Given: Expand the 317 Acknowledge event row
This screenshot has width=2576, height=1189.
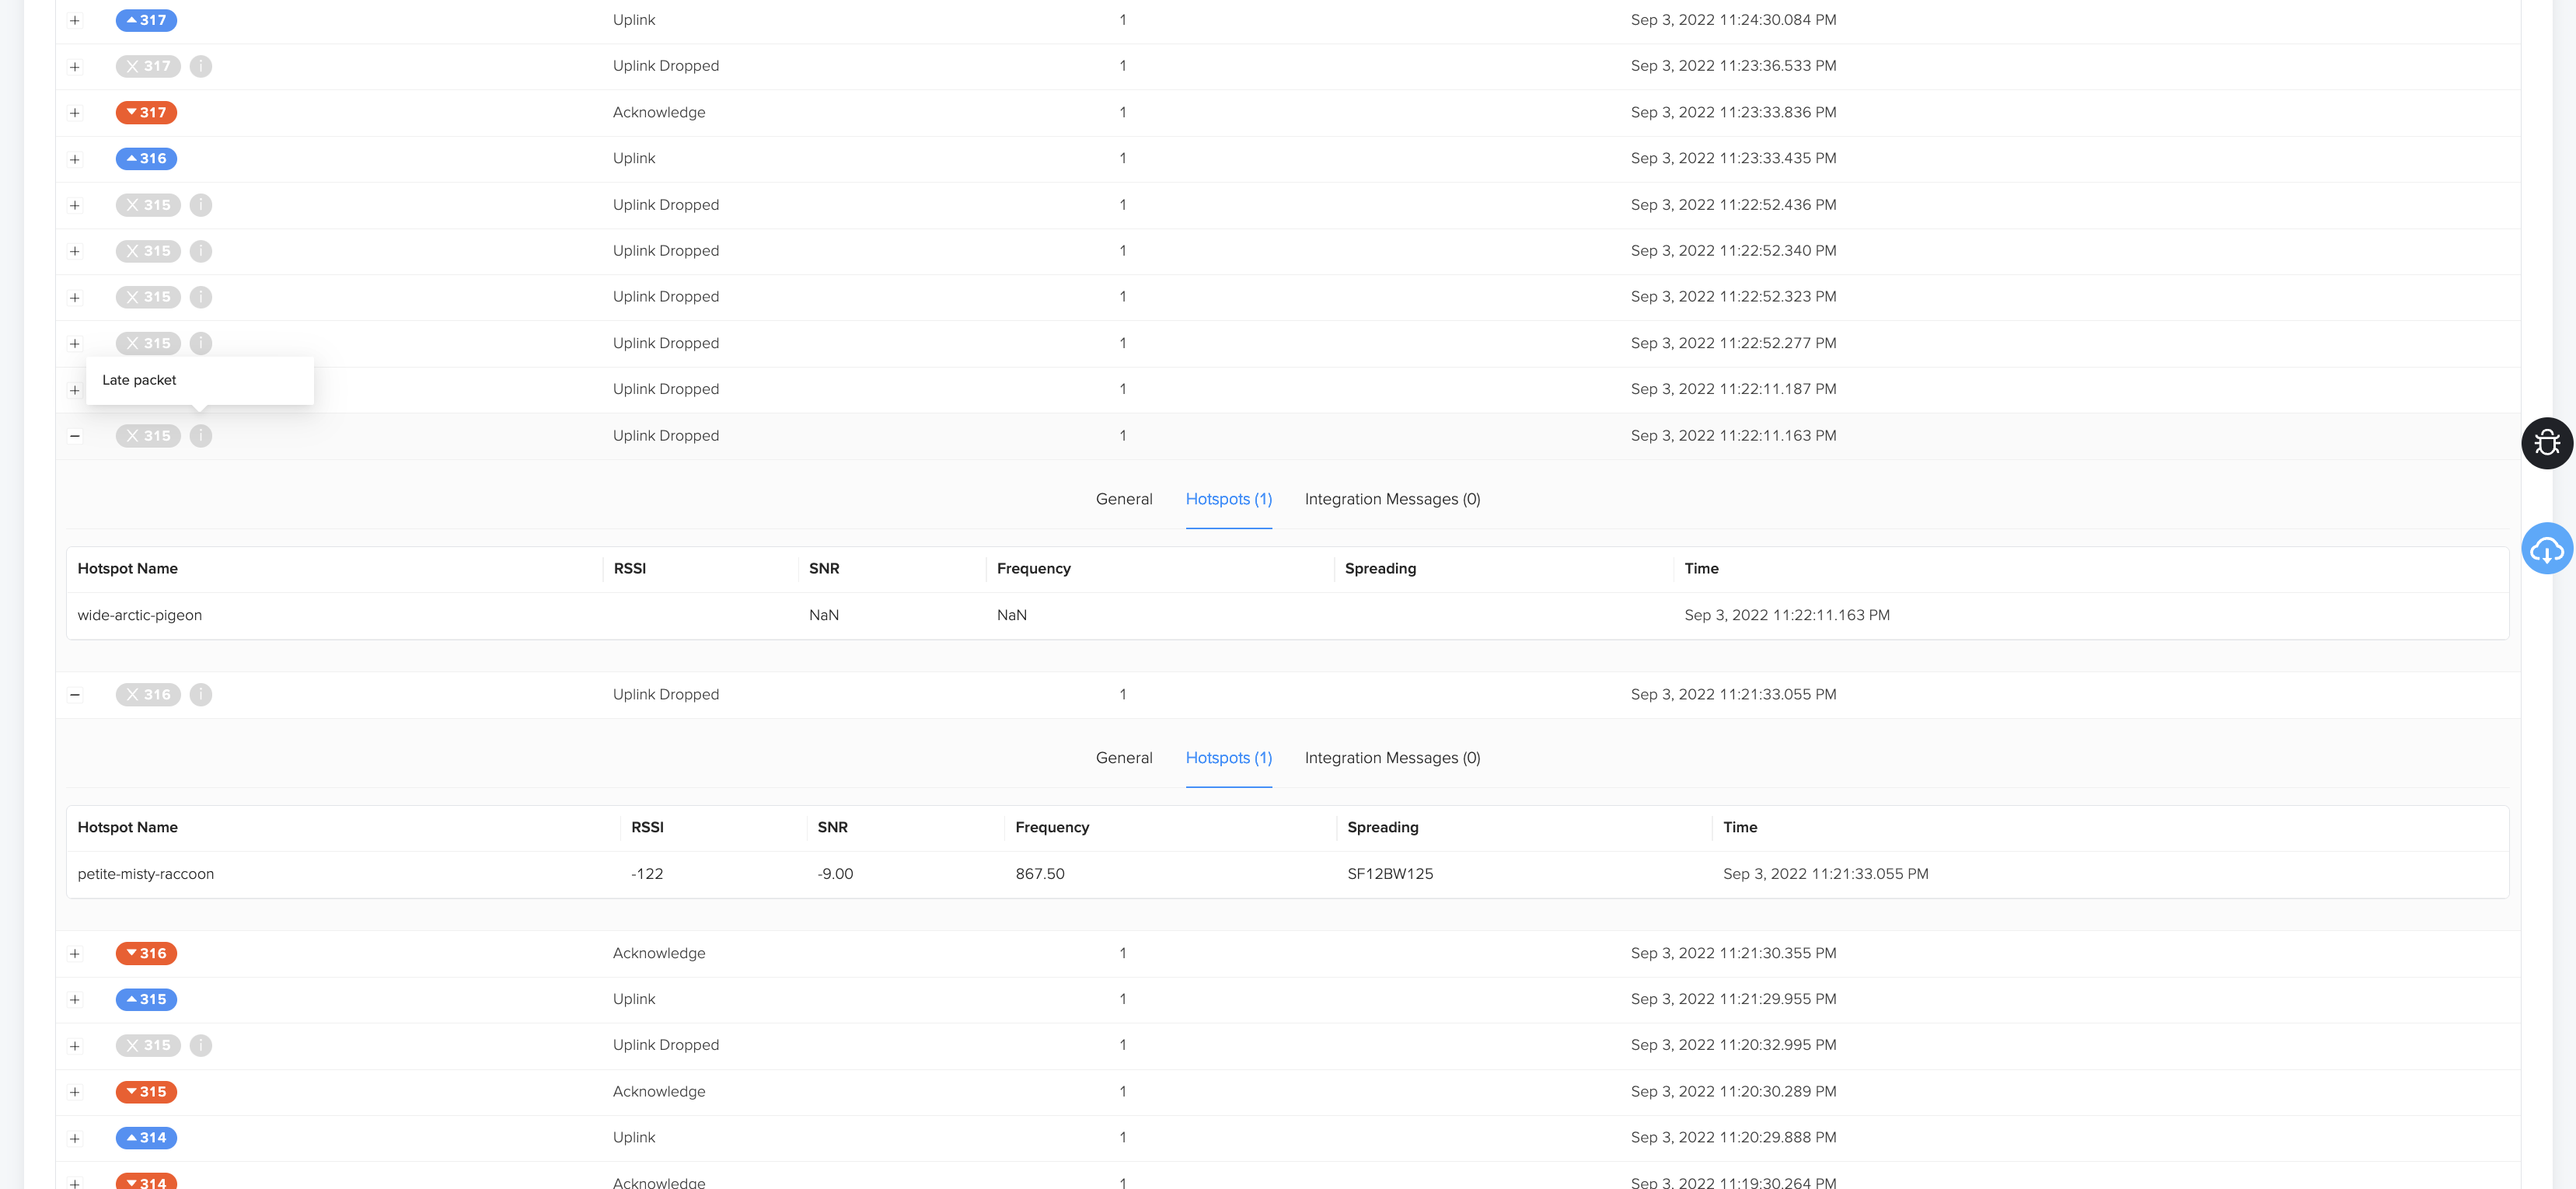Looking at the screenshot, I should (x=75, y=112).
